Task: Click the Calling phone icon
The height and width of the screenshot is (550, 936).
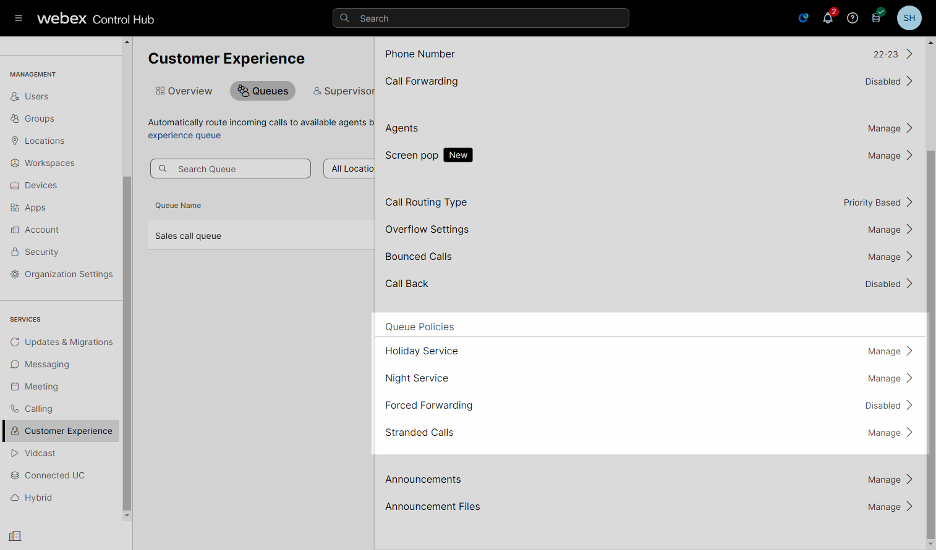Action: [x=15, y=408]
